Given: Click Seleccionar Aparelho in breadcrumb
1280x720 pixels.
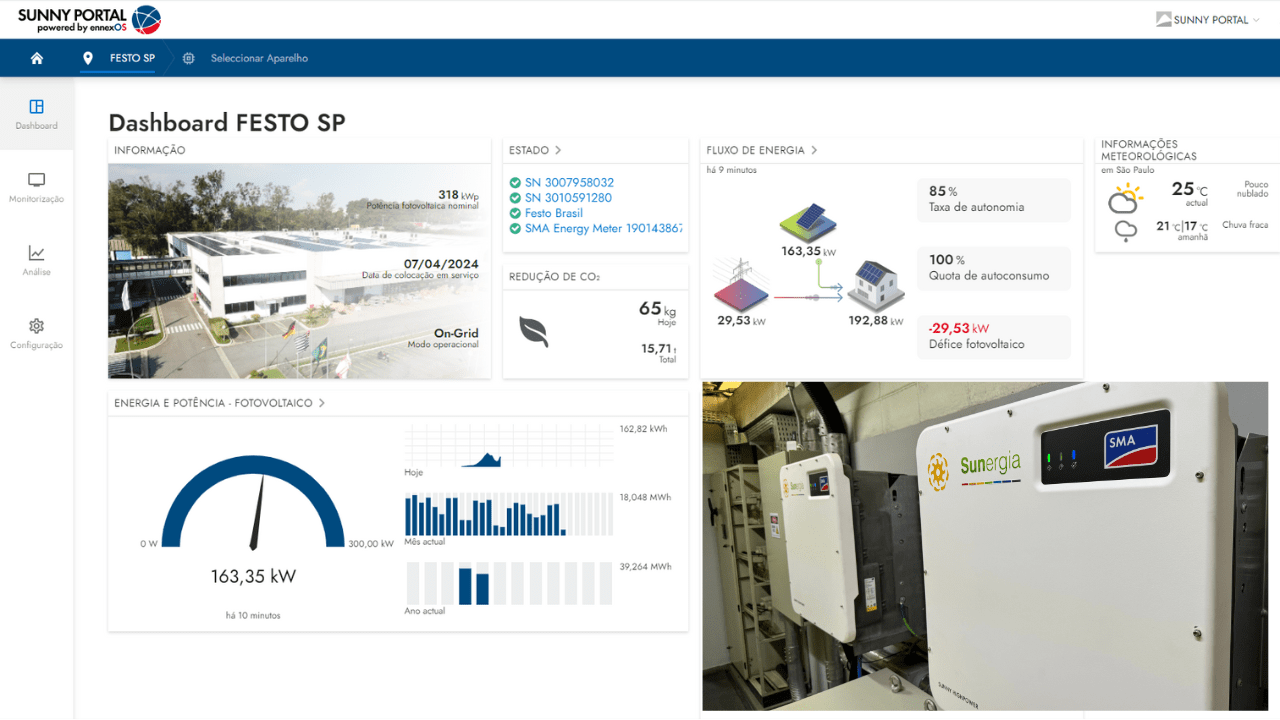Looking at the screenshot, I should 259,58.
